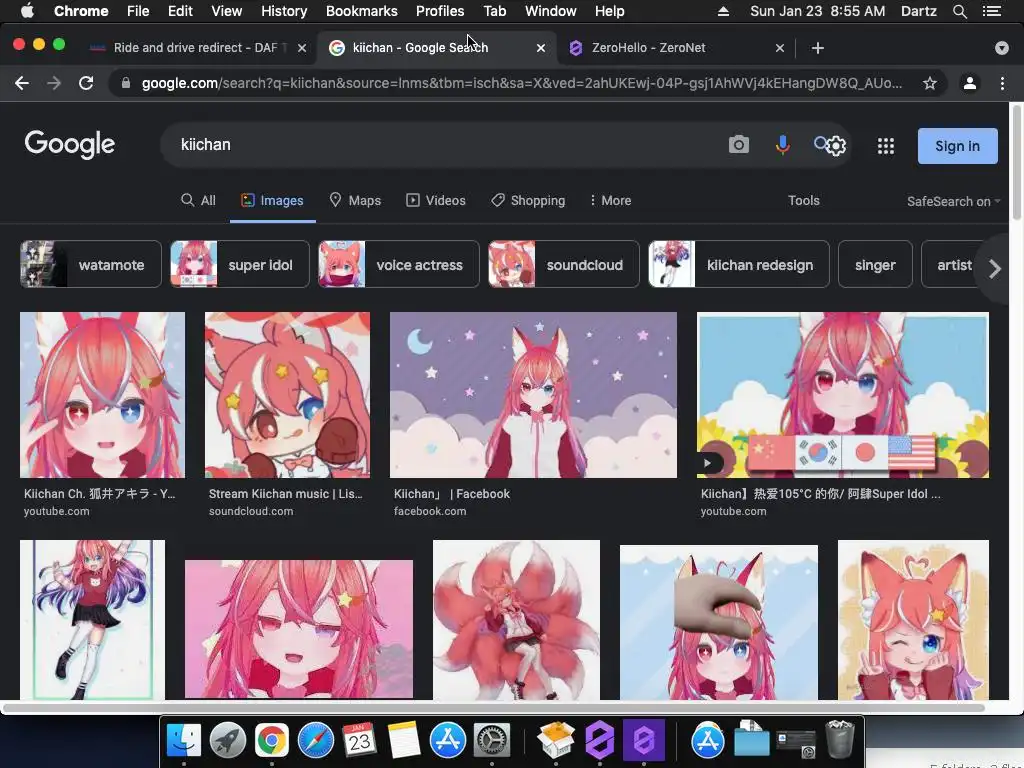The image size is (1024, 768).
Task: Close the Ride and drive redirect tab
Action: [302, 48]
